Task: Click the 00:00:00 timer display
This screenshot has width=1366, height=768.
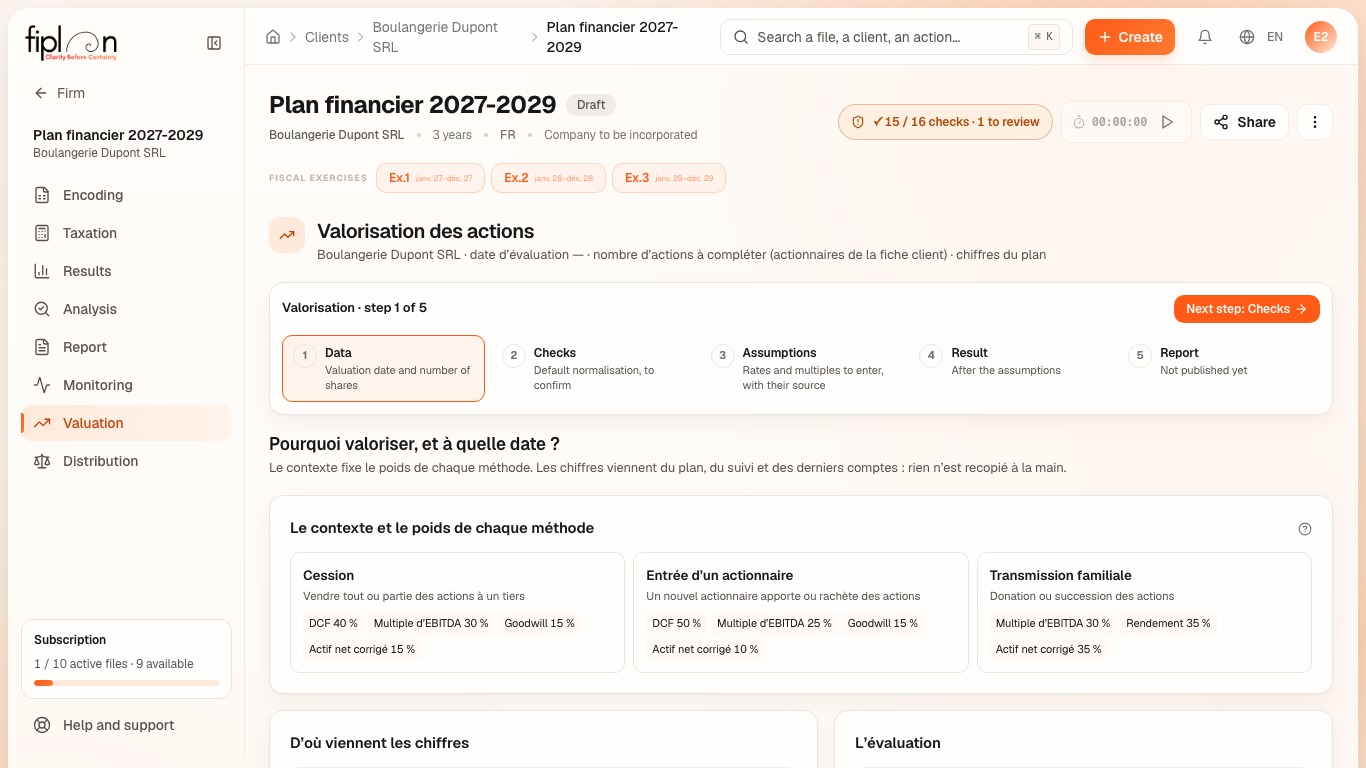Action: [1119, 122]
